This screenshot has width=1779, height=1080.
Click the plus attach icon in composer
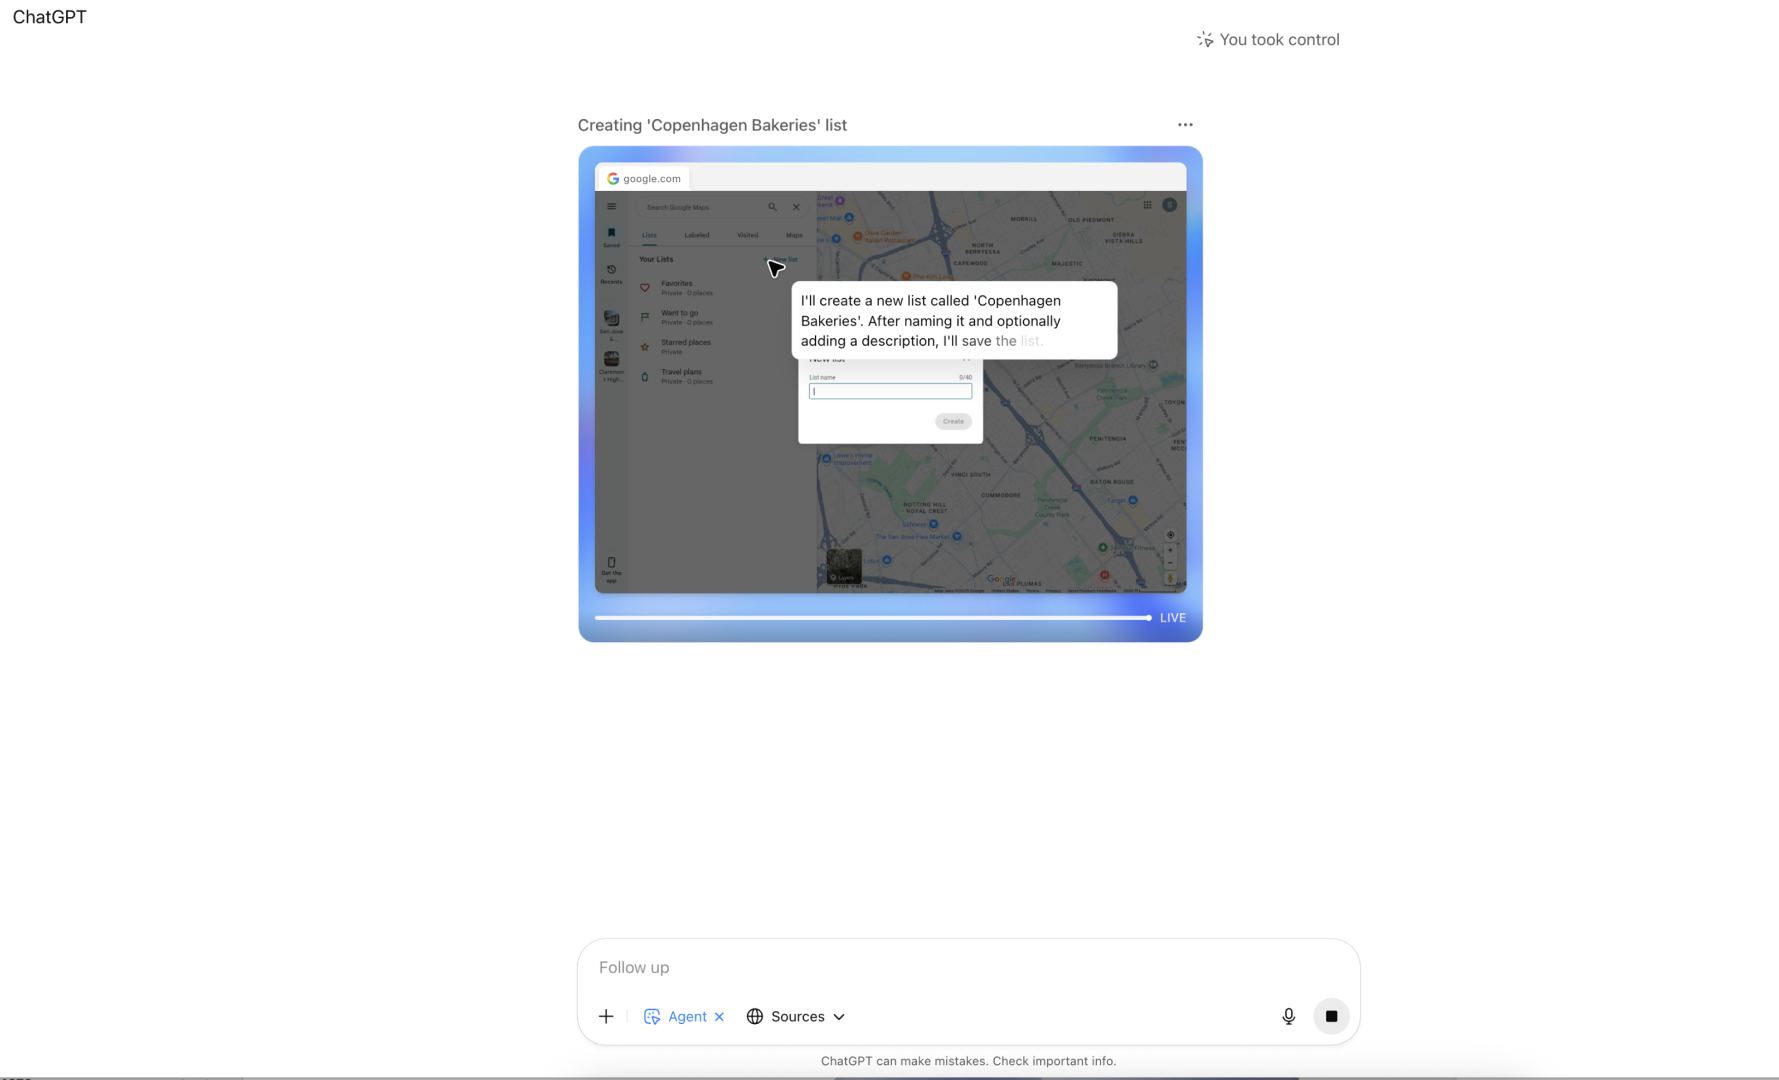point(606,1016)
